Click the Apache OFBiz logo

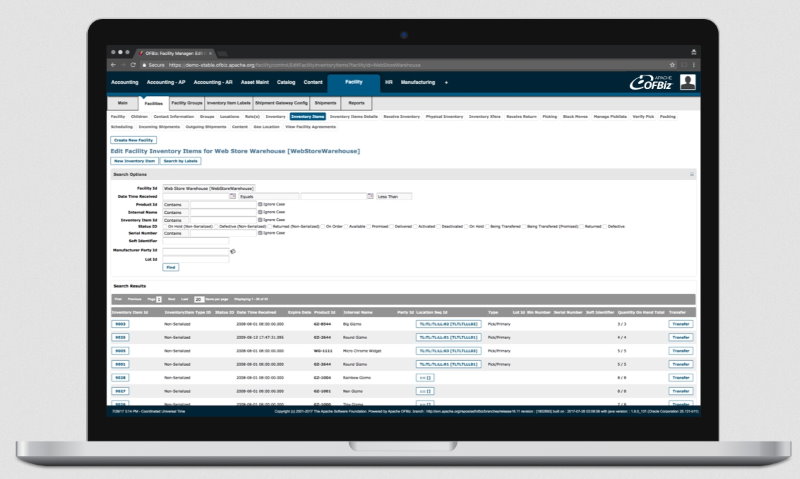(x=650, y=82)
